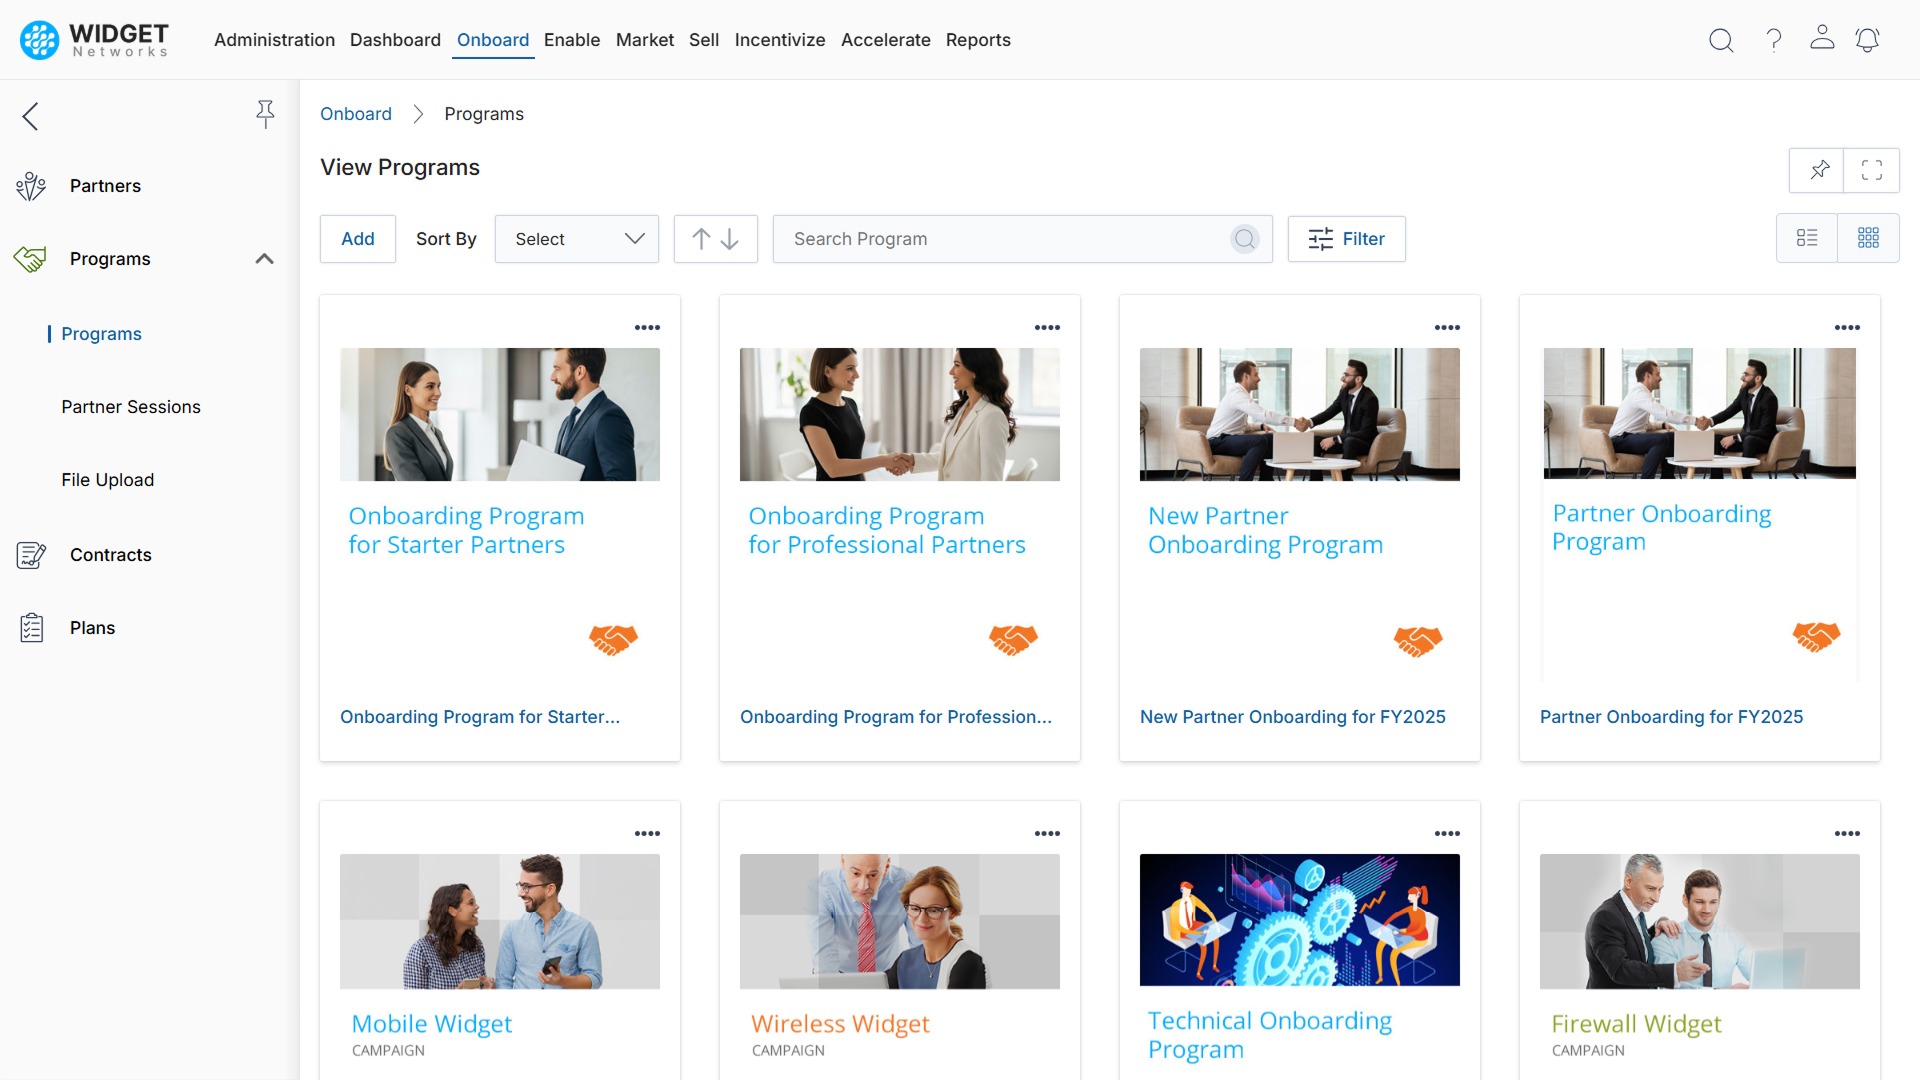
Task: Switch to grid view
Action: [x=1869, y=238]
